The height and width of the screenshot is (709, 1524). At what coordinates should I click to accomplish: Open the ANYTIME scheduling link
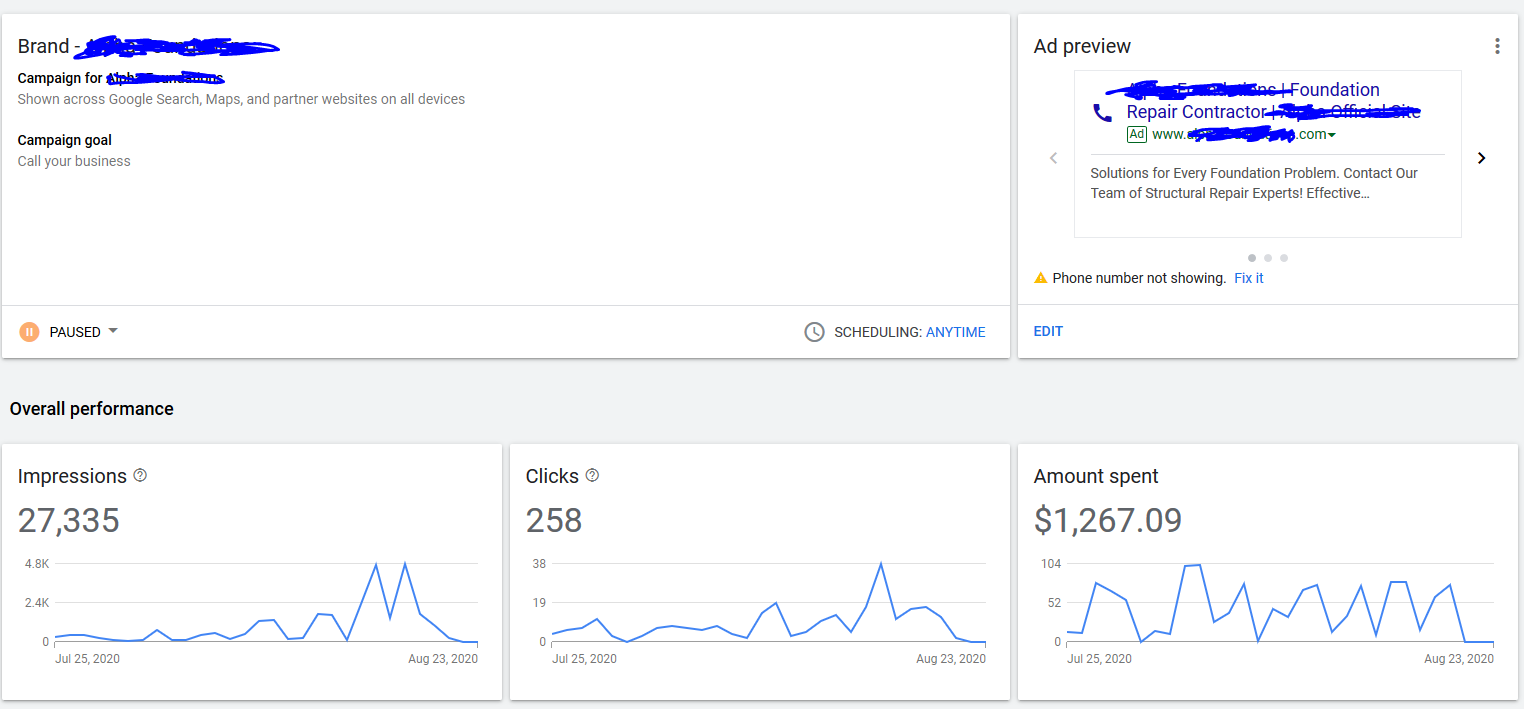(x=955, y=332)
